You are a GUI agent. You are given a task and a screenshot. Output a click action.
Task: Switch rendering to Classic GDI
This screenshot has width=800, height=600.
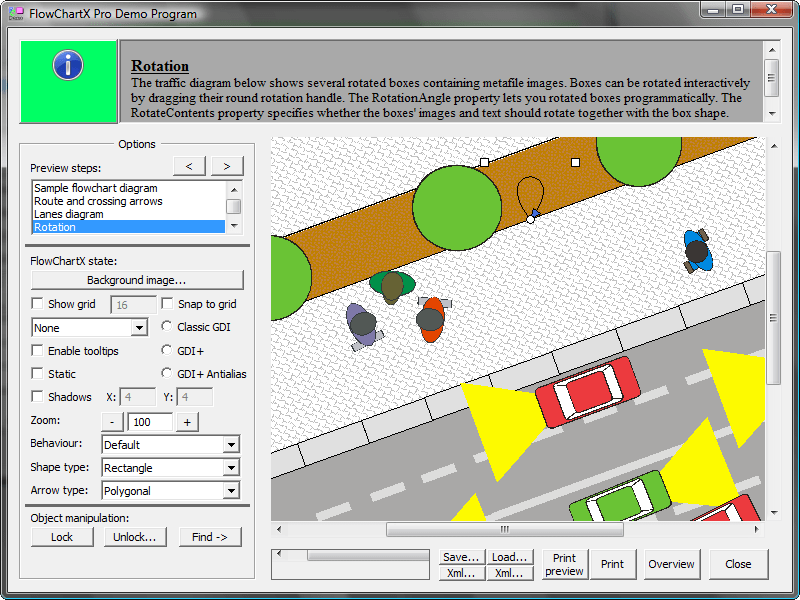tap(165, 328)
